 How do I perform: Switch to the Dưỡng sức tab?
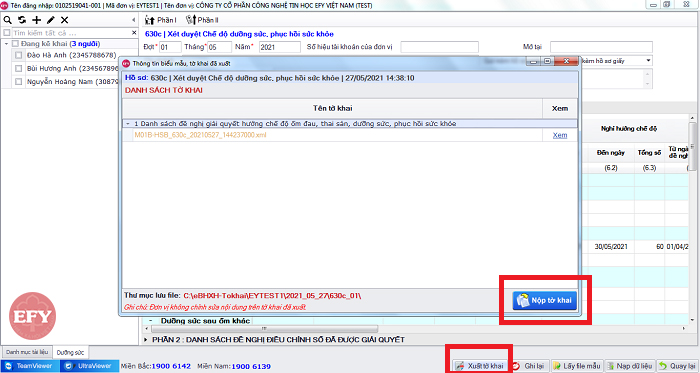[71, 352]
